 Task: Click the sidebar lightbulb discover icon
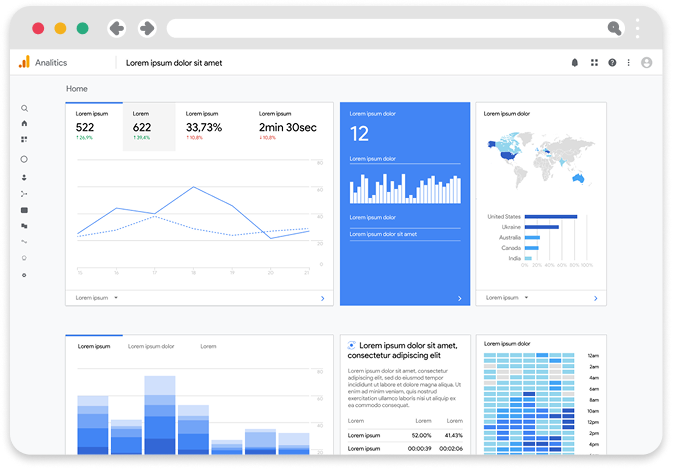point(24,258)
